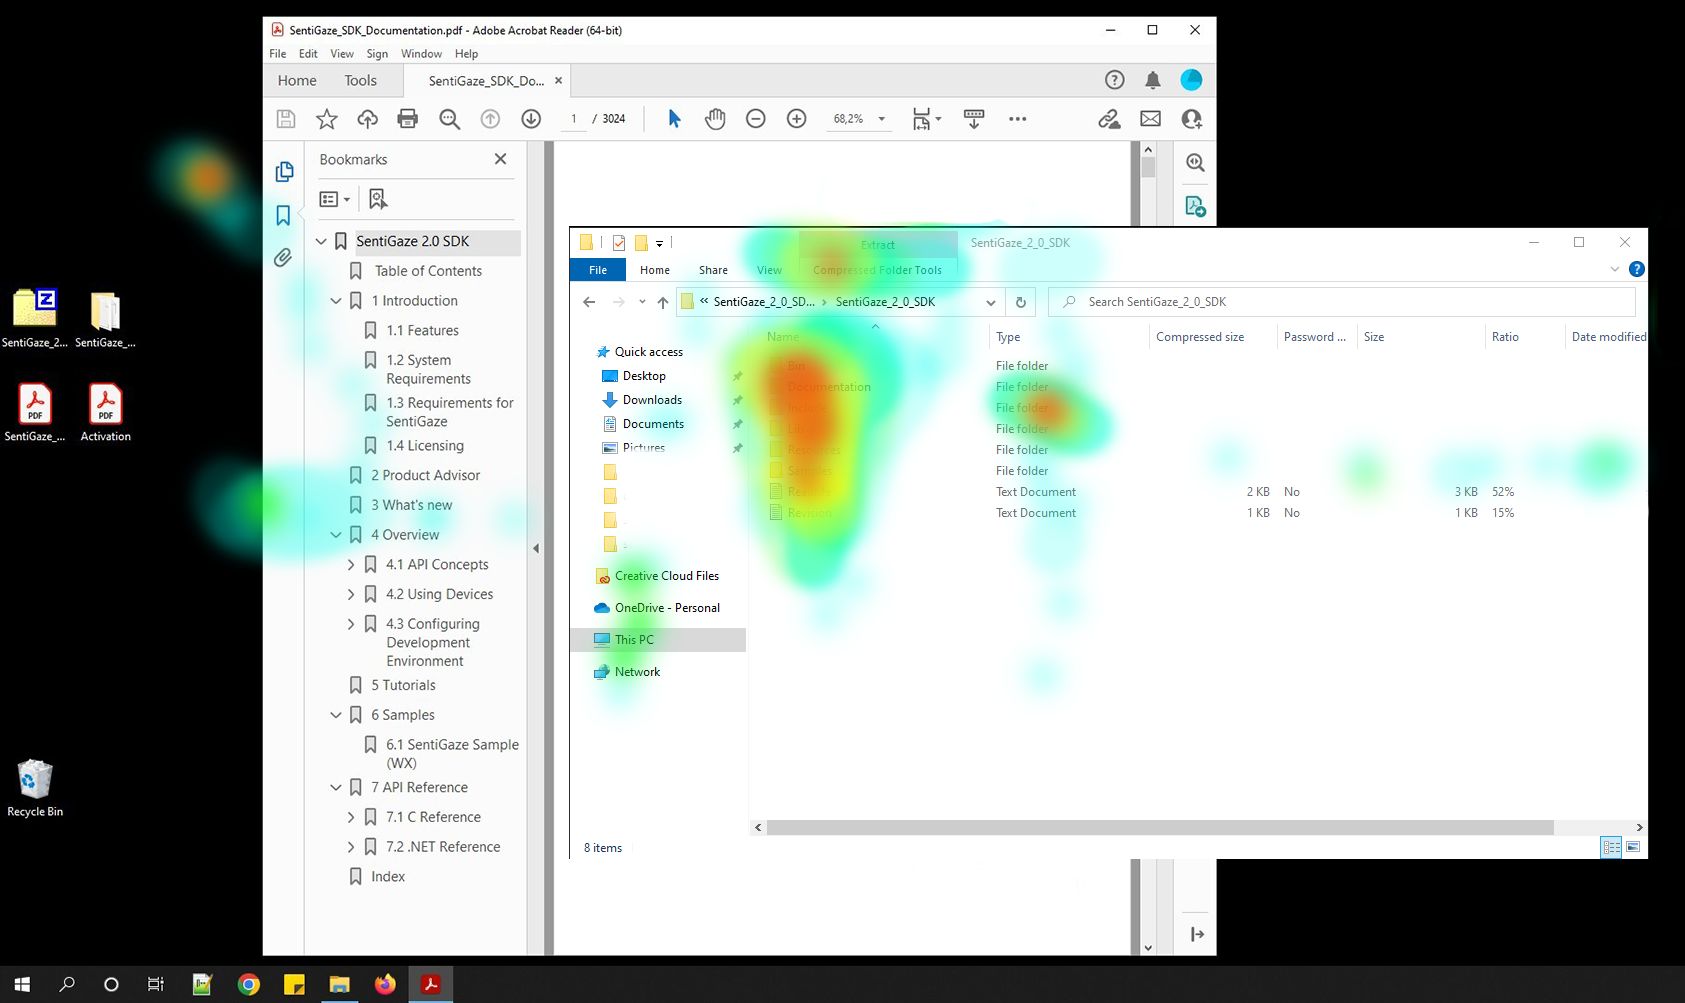
Task: Close the SentiGaze_SDK_Do... document tab
Action: pos(558,81)
